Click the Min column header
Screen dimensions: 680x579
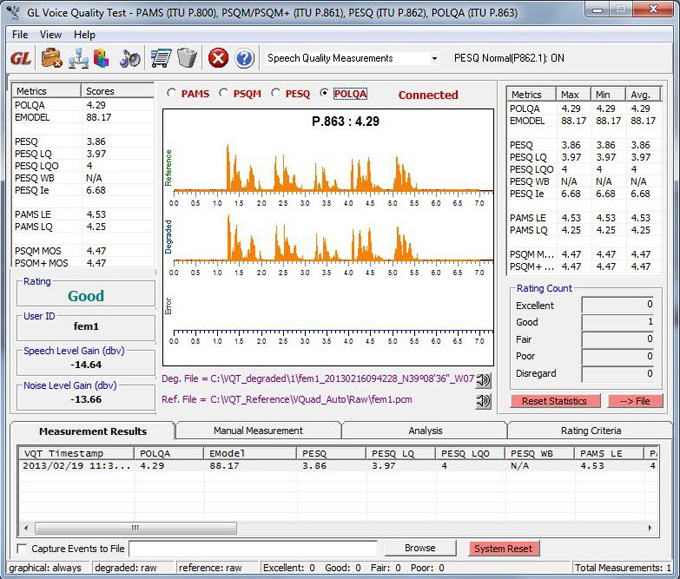pos(608,95)
